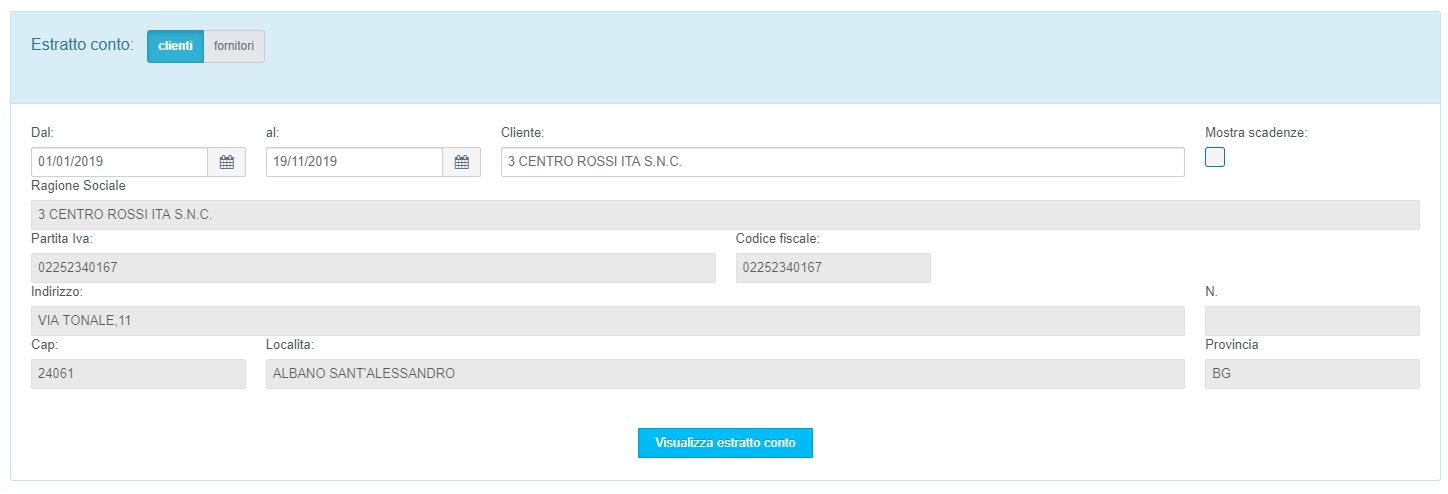Click the Localita field with ALBANO SANT'ALESSANDRO

click(x=724, y=374)
